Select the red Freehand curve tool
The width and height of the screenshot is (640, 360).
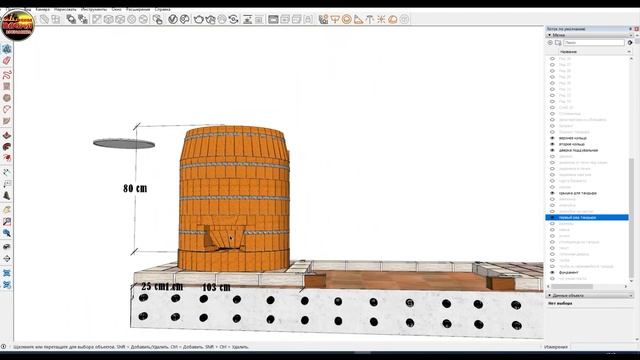pos(7,75)
